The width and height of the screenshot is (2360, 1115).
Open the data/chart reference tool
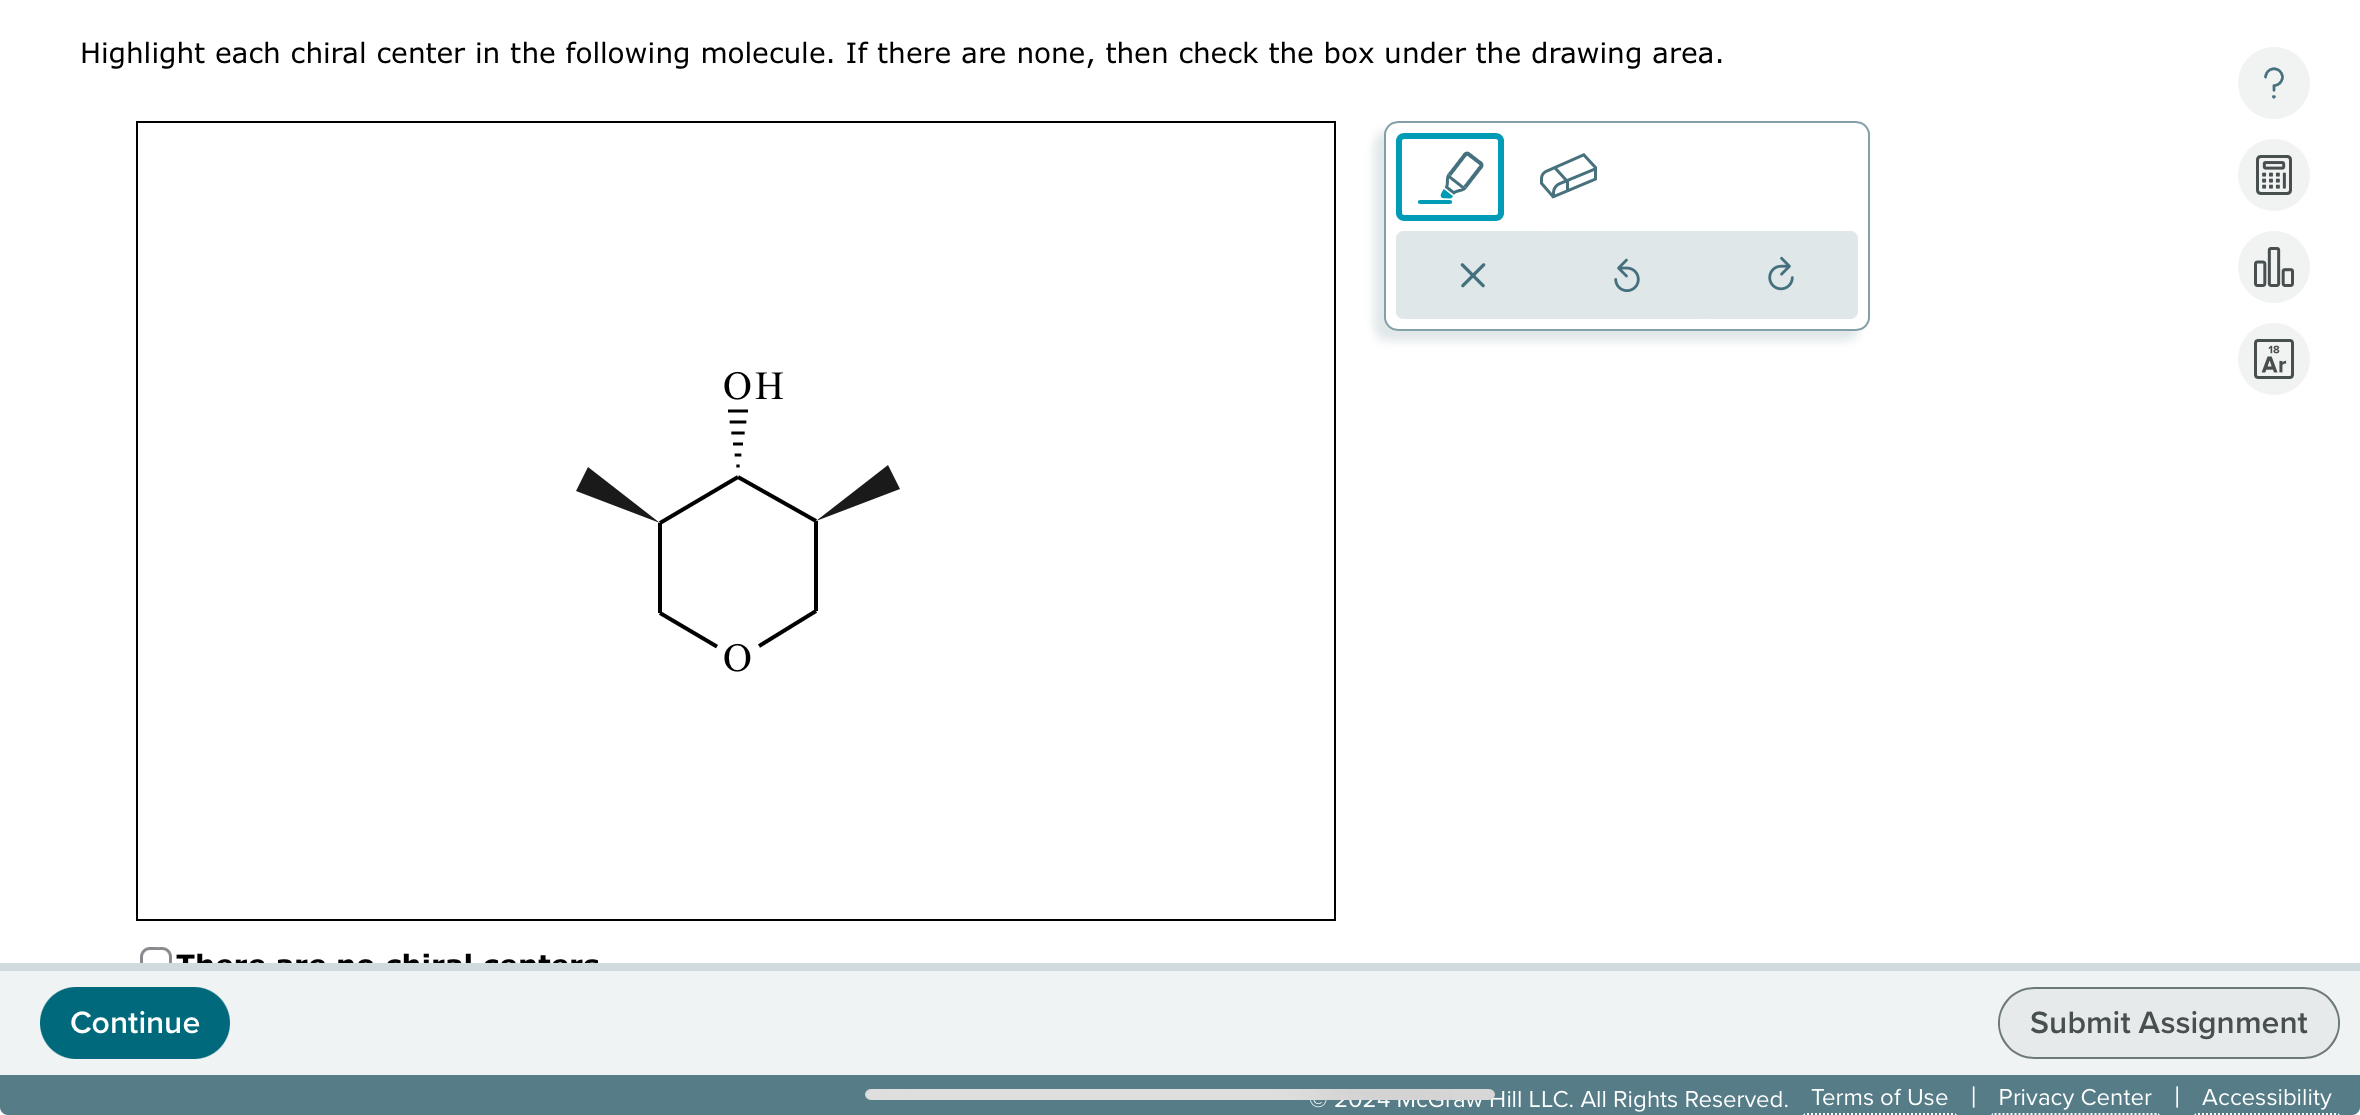pyautogui.click(x=2272, y=267)
